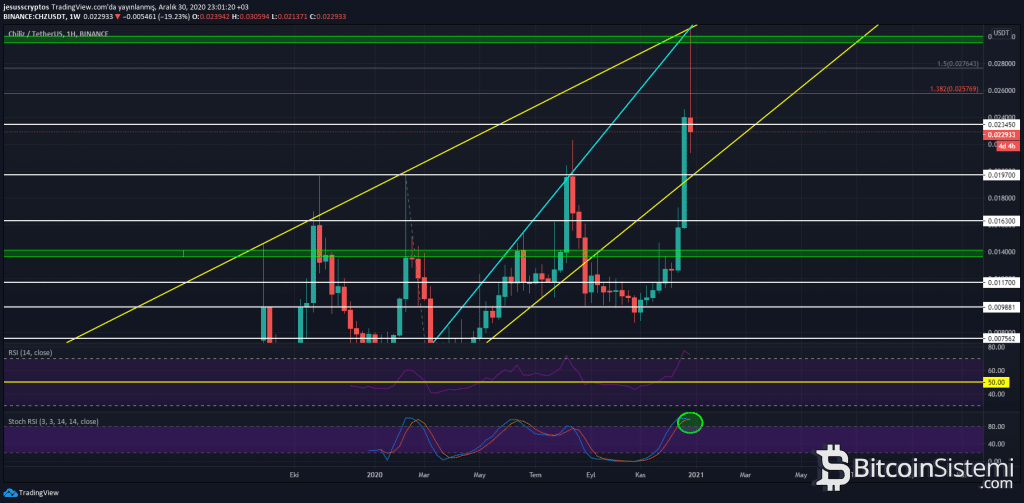Screen dimensions: 1024x503
Task: Click the Eki label on time axis
Action: click(x=295, y=476)
